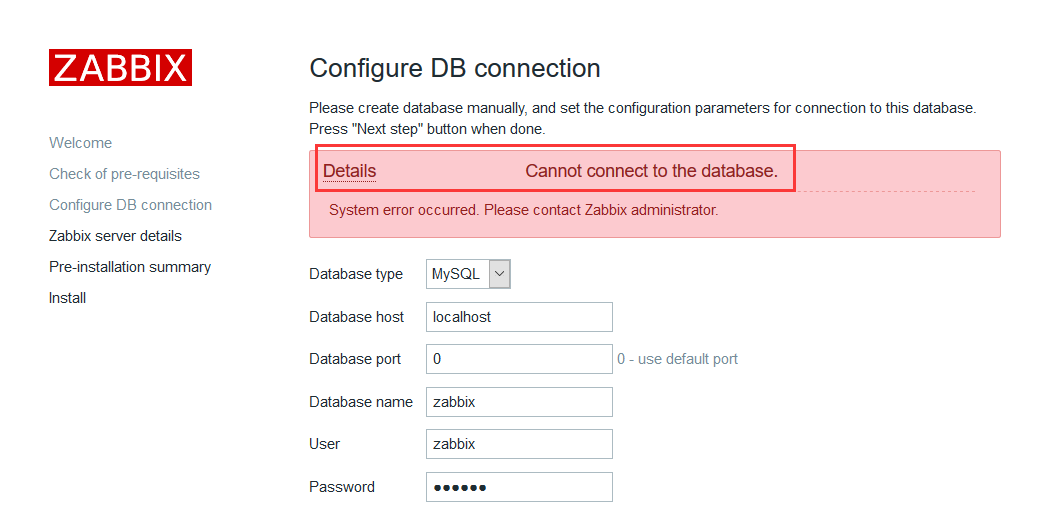Click the 'Configure DB connection' page heading
The height and width of the screenshot is (524, 1043).
pyautogui.click(x=455, y=68)
